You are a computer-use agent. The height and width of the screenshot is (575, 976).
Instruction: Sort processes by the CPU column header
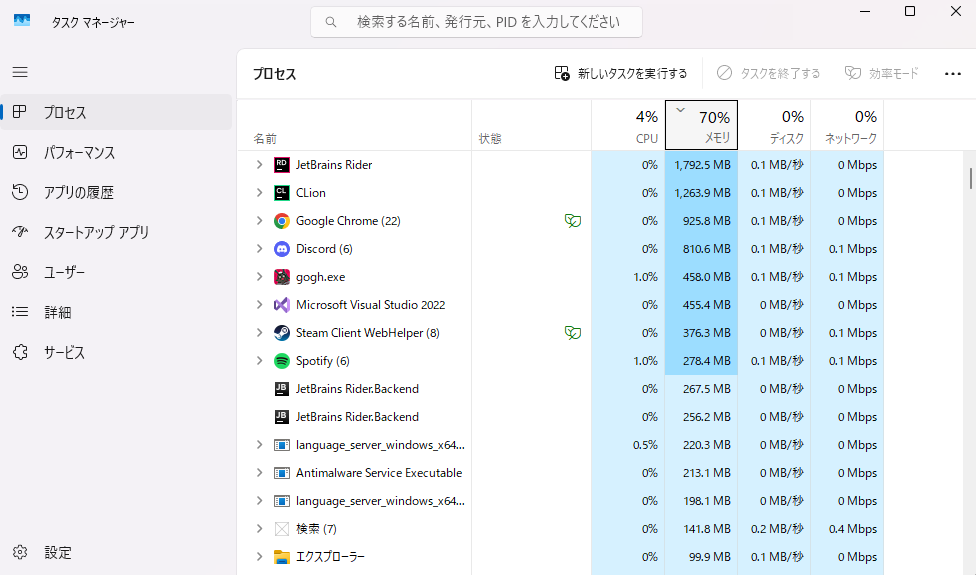tap(628, 125)
